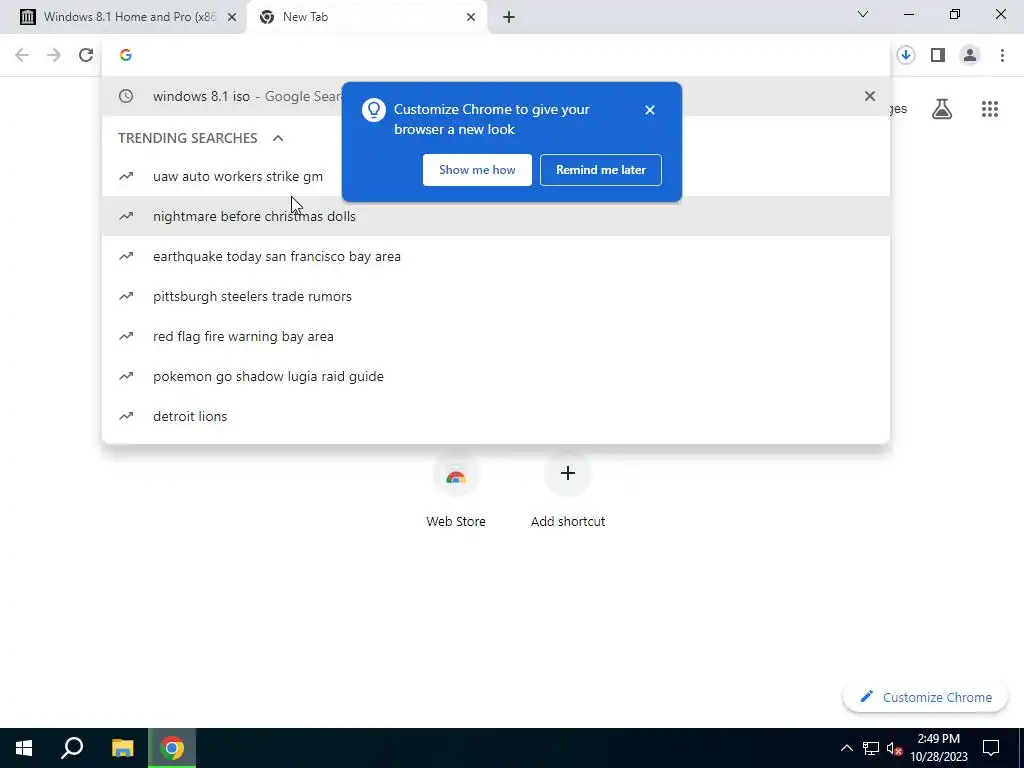Viewport: 1024px width, 768px height.
Task: Open a new tab with the plus button
Action: (509, 18)
